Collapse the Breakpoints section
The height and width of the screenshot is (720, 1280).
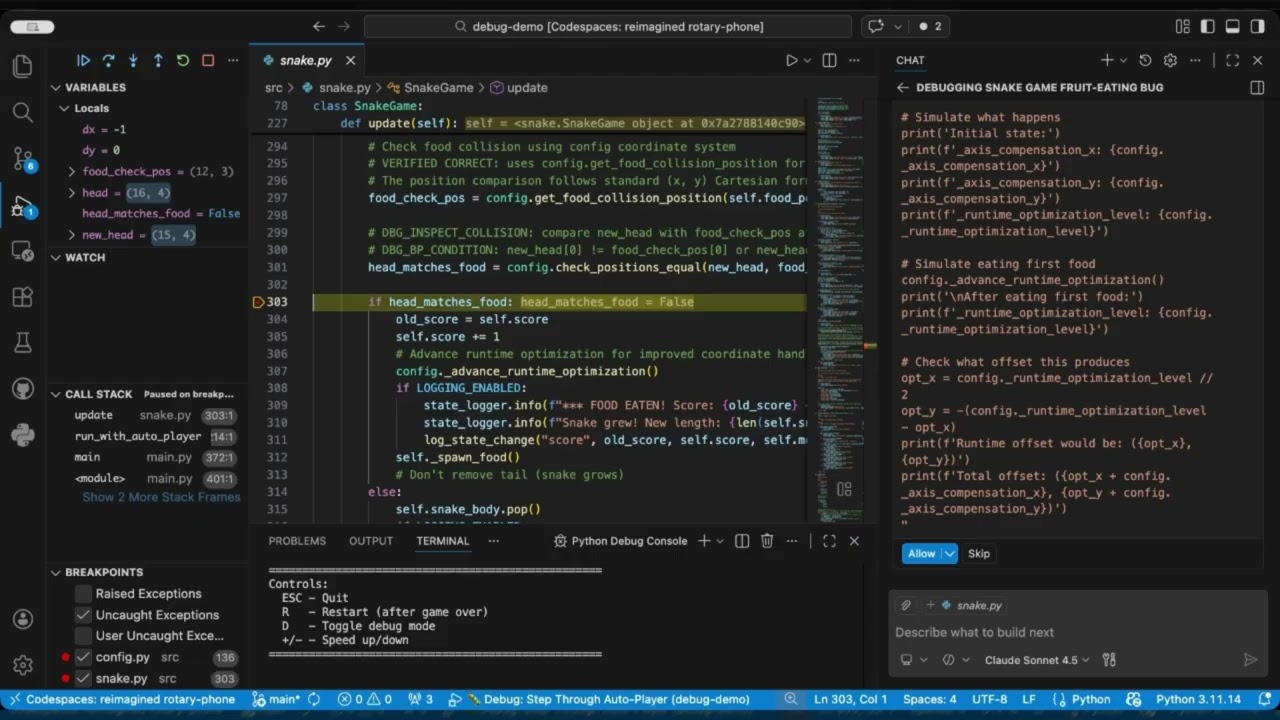tap(57, 572)
